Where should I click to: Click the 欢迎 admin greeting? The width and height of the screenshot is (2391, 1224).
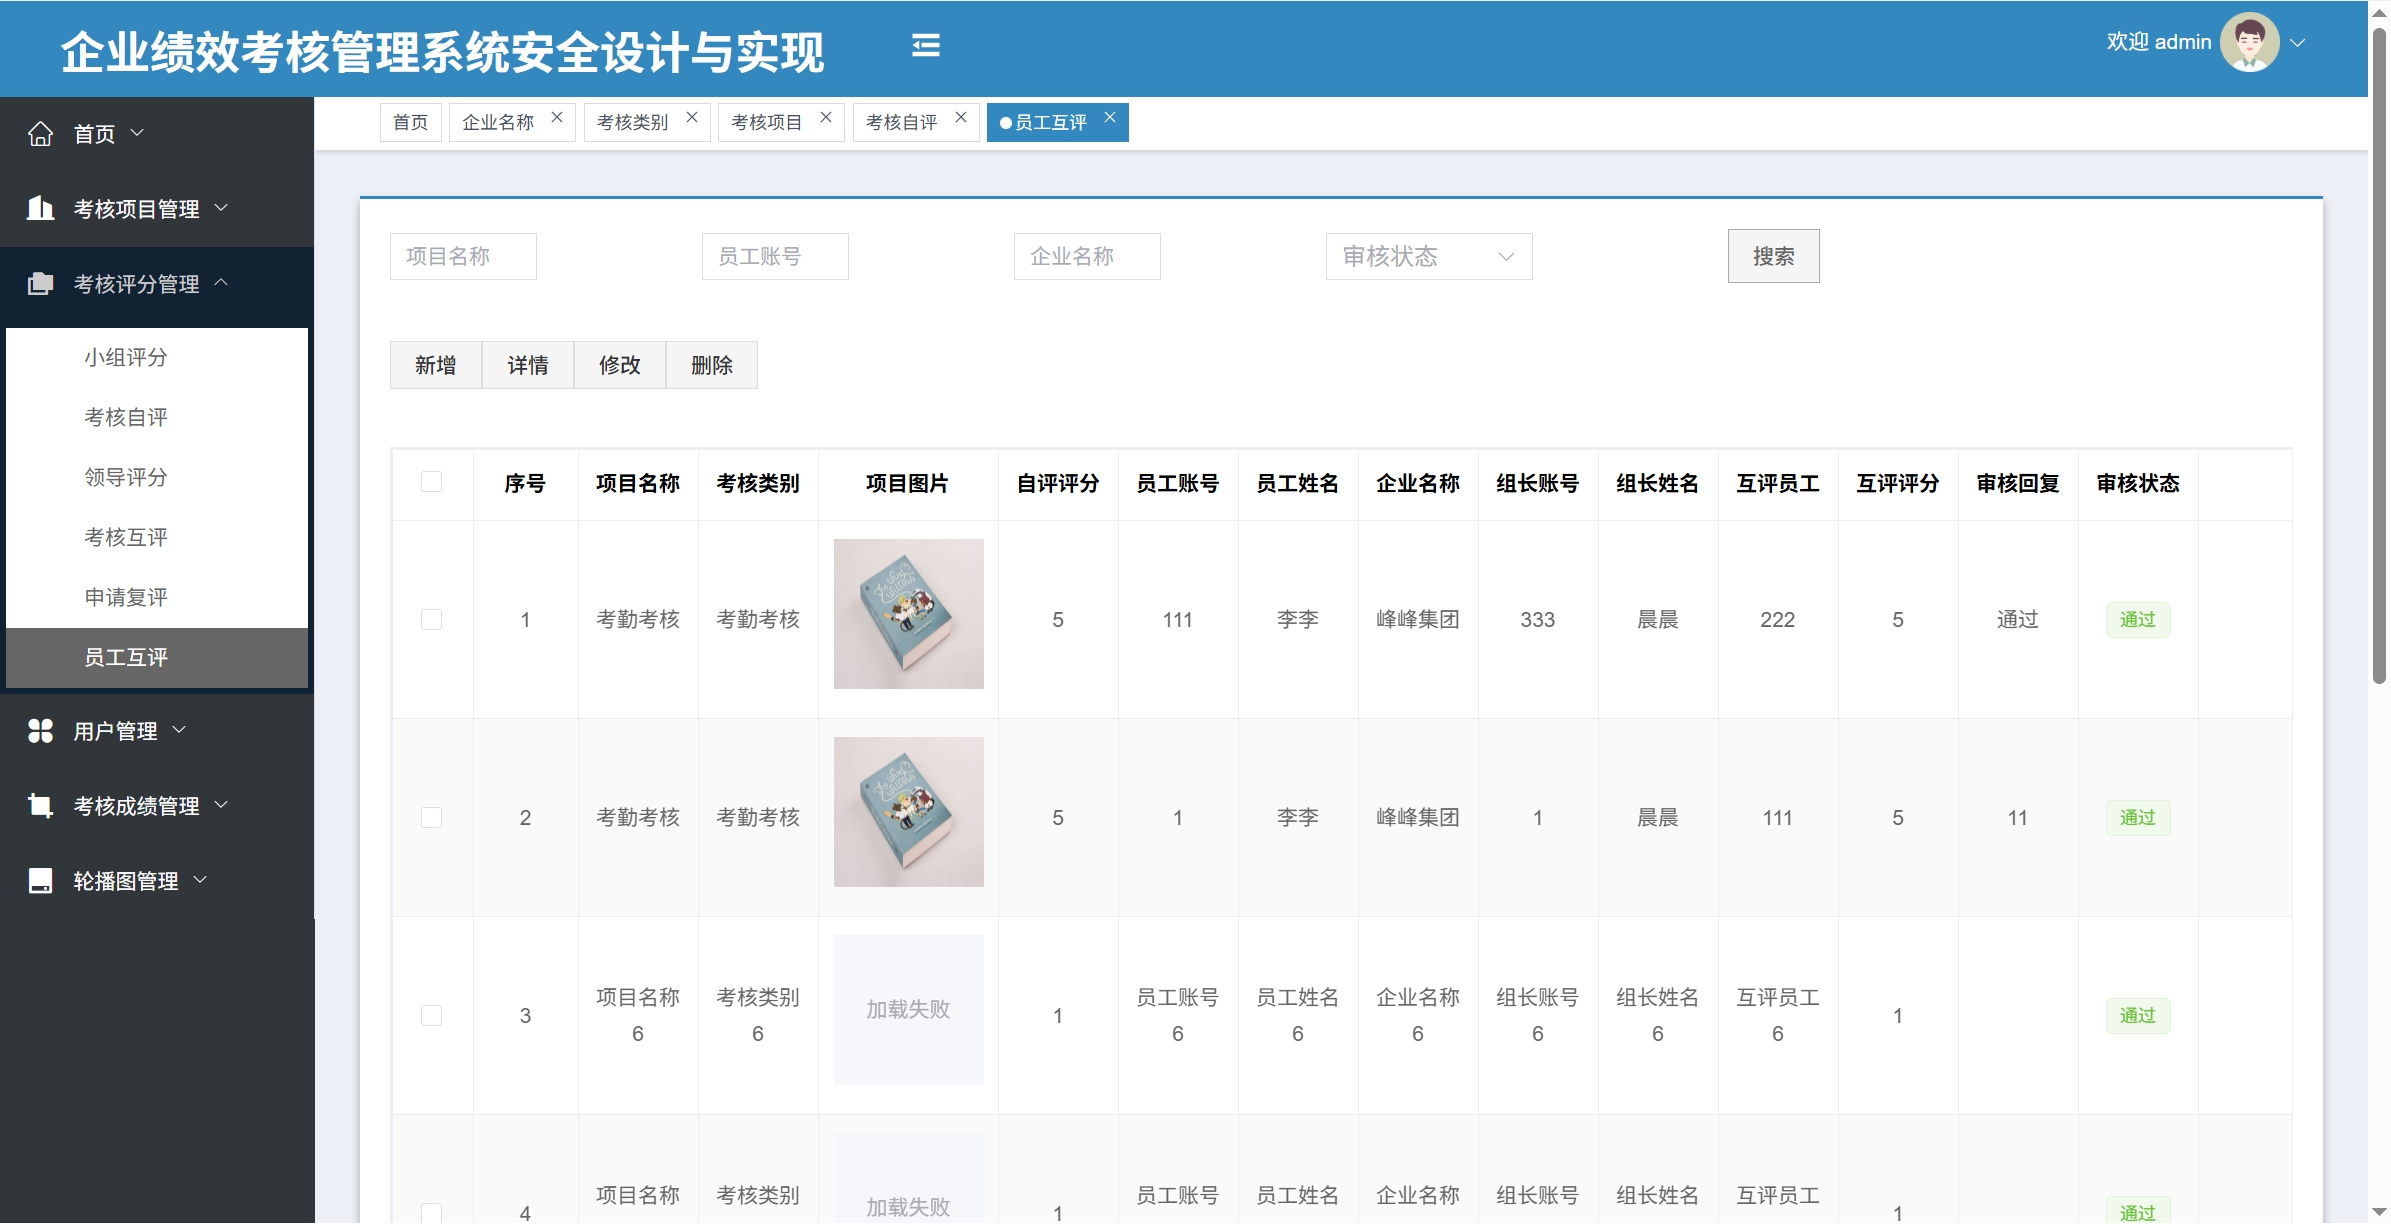2159,42
